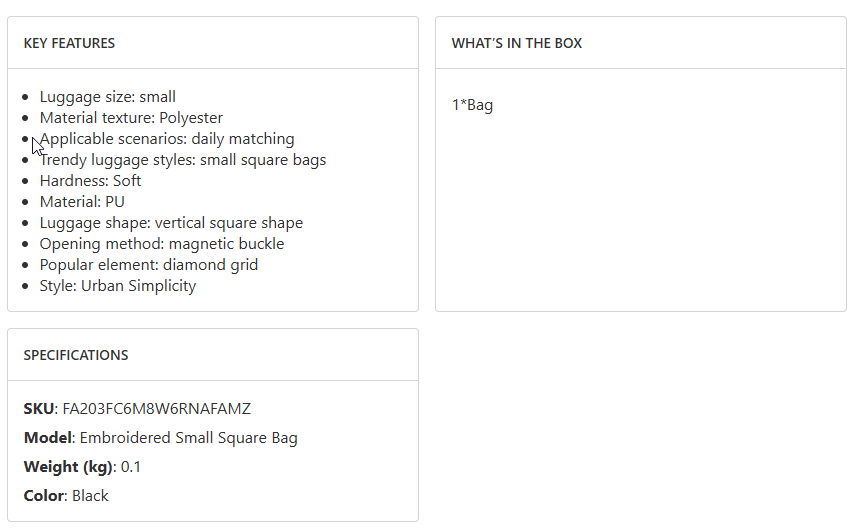Click the KEY FEATURES heading

tap(69, 43)
